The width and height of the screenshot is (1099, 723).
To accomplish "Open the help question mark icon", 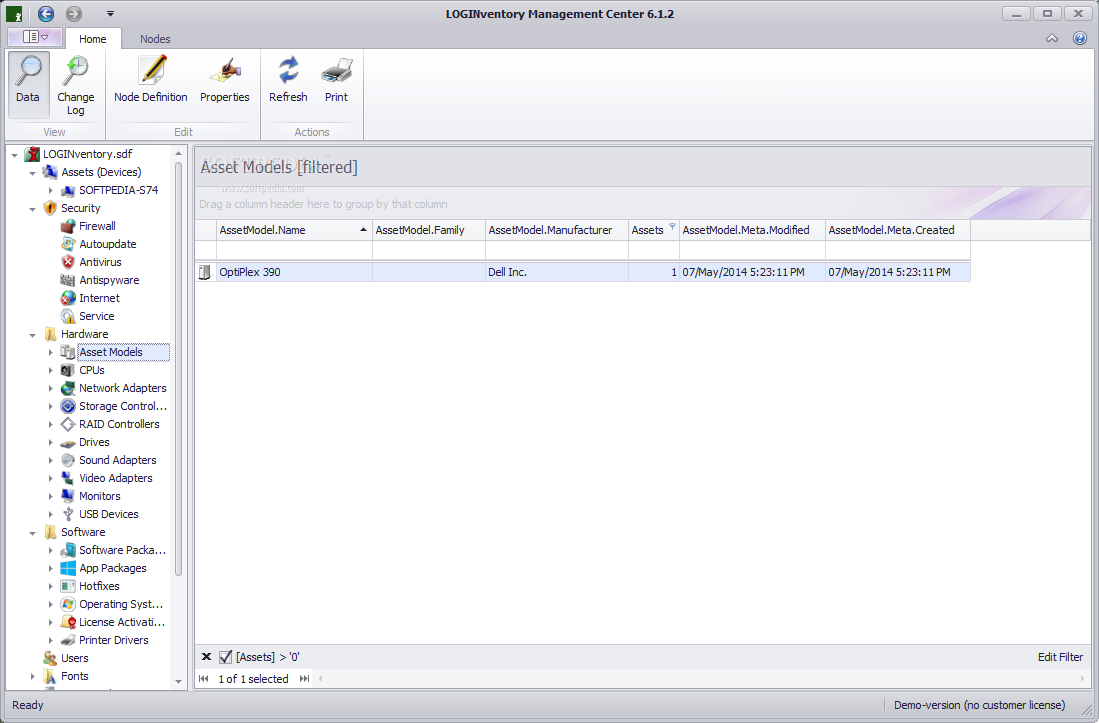I will [1079, 39].
